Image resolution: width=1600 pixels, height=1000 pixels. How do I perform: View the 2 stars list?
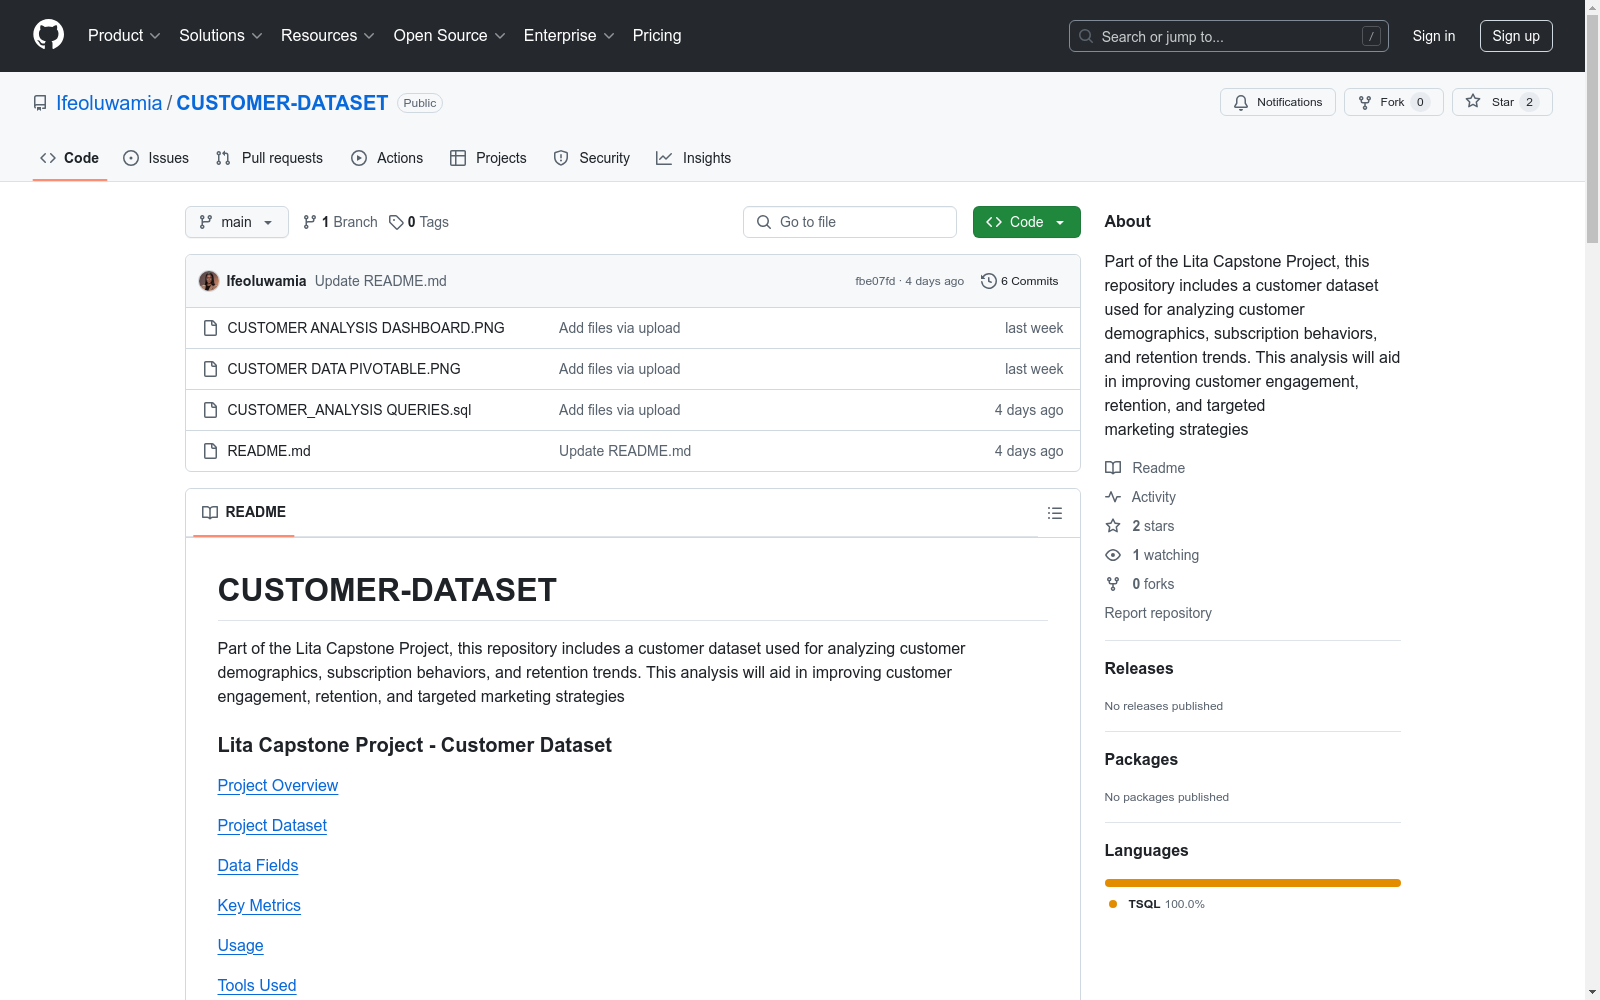pos(1140,526)
